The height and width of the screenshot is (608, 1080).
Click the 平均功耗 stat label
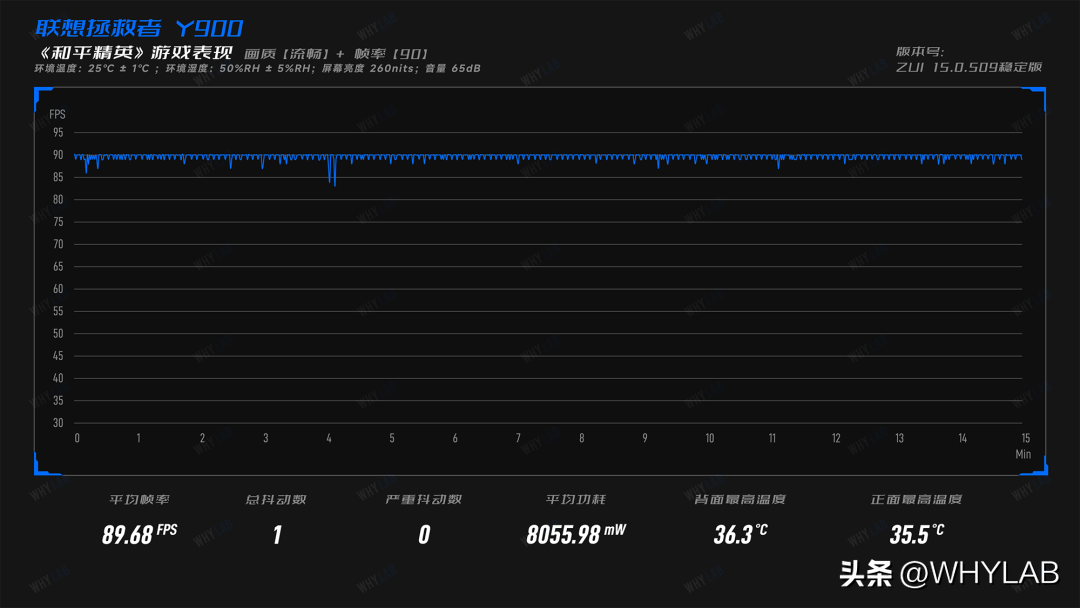tap(576, 499)
